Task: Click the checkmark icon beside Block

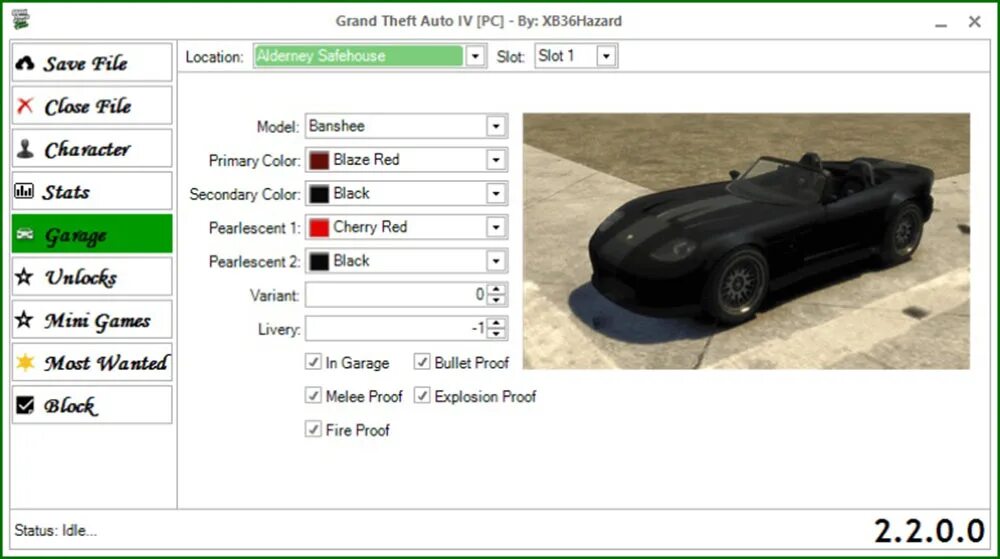Action: [25, 405]
